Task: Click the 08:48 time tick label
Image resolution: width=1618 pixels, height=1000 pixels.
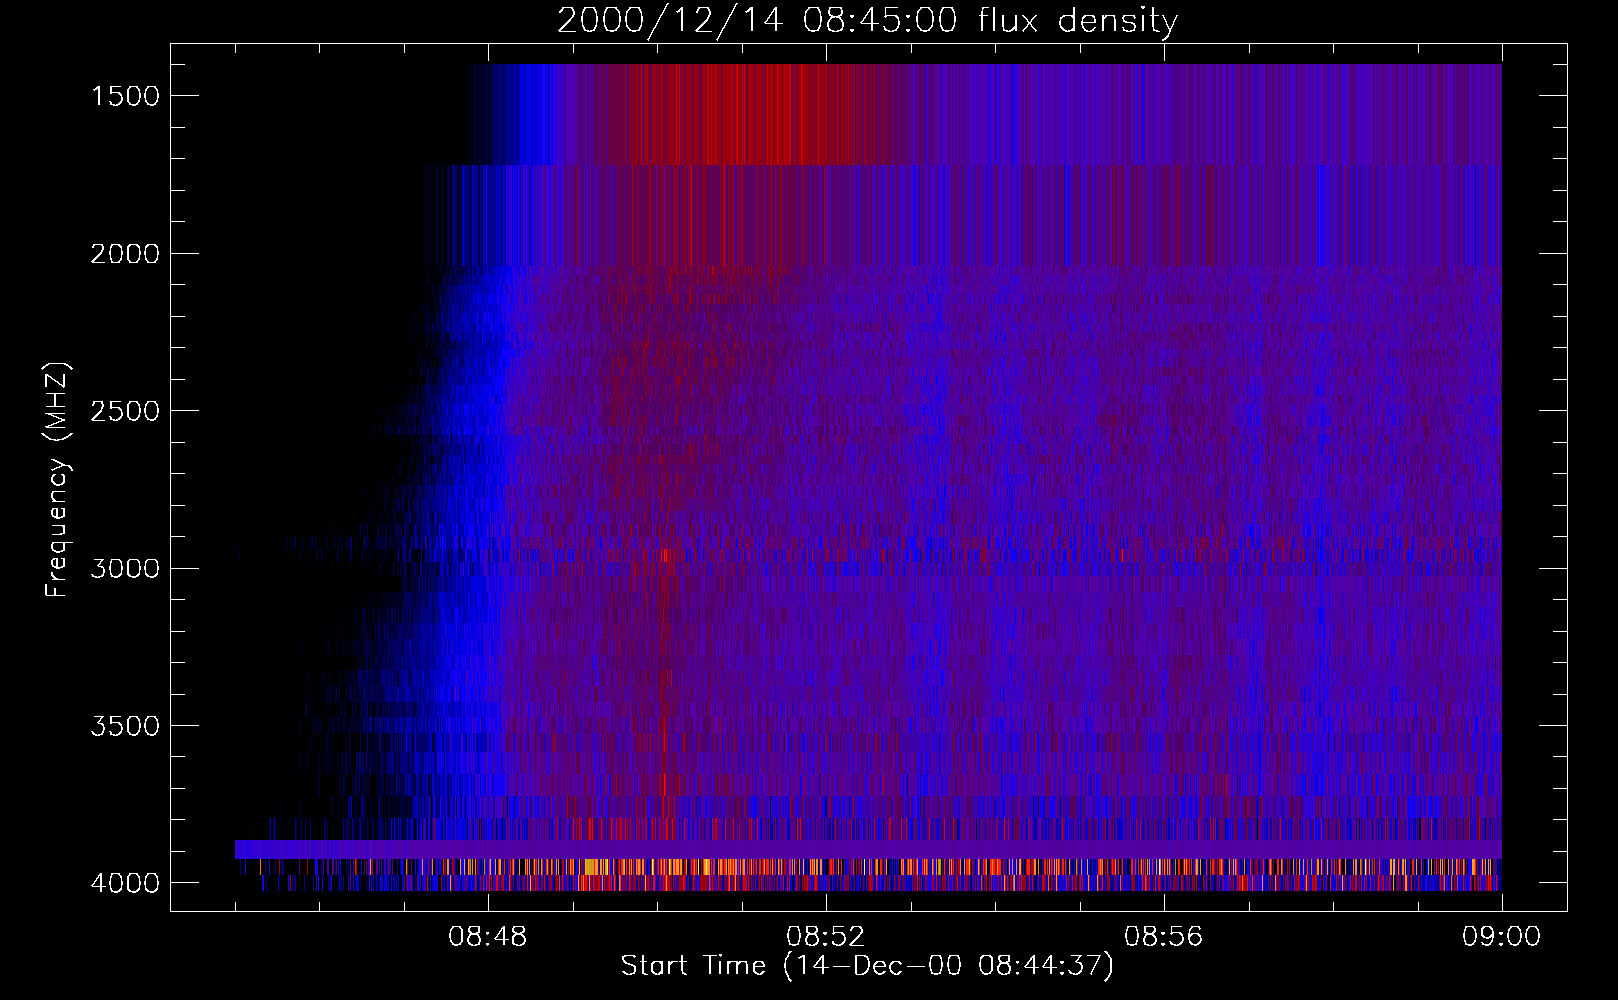Action: pyautogui.click(x=488, y=937)
